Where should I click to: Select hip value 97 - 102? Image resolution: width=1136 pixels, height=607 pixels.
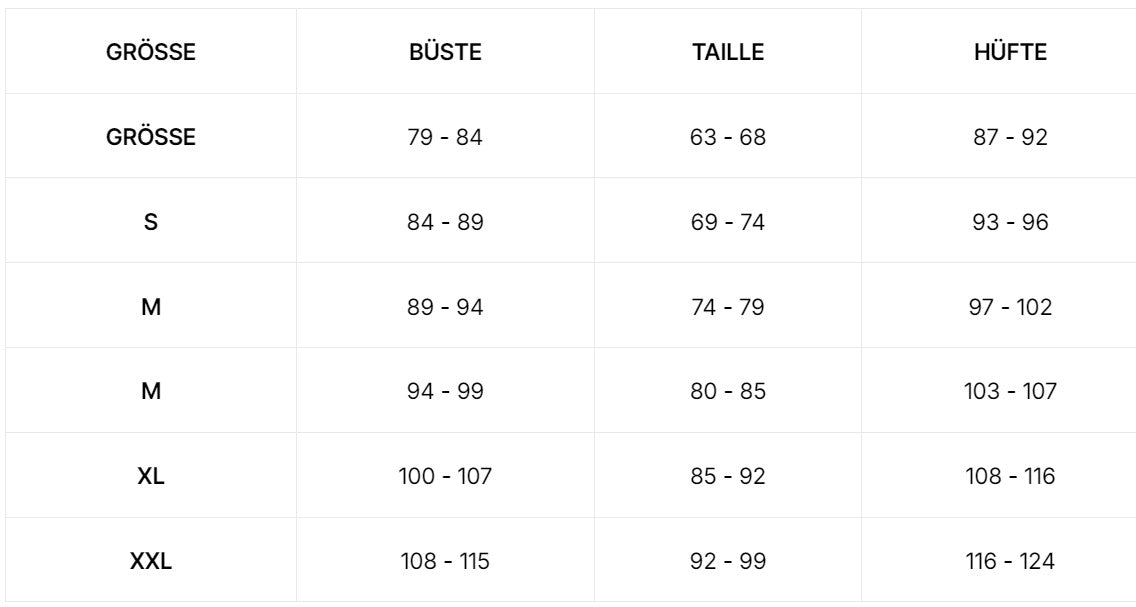click(1010, 307)
